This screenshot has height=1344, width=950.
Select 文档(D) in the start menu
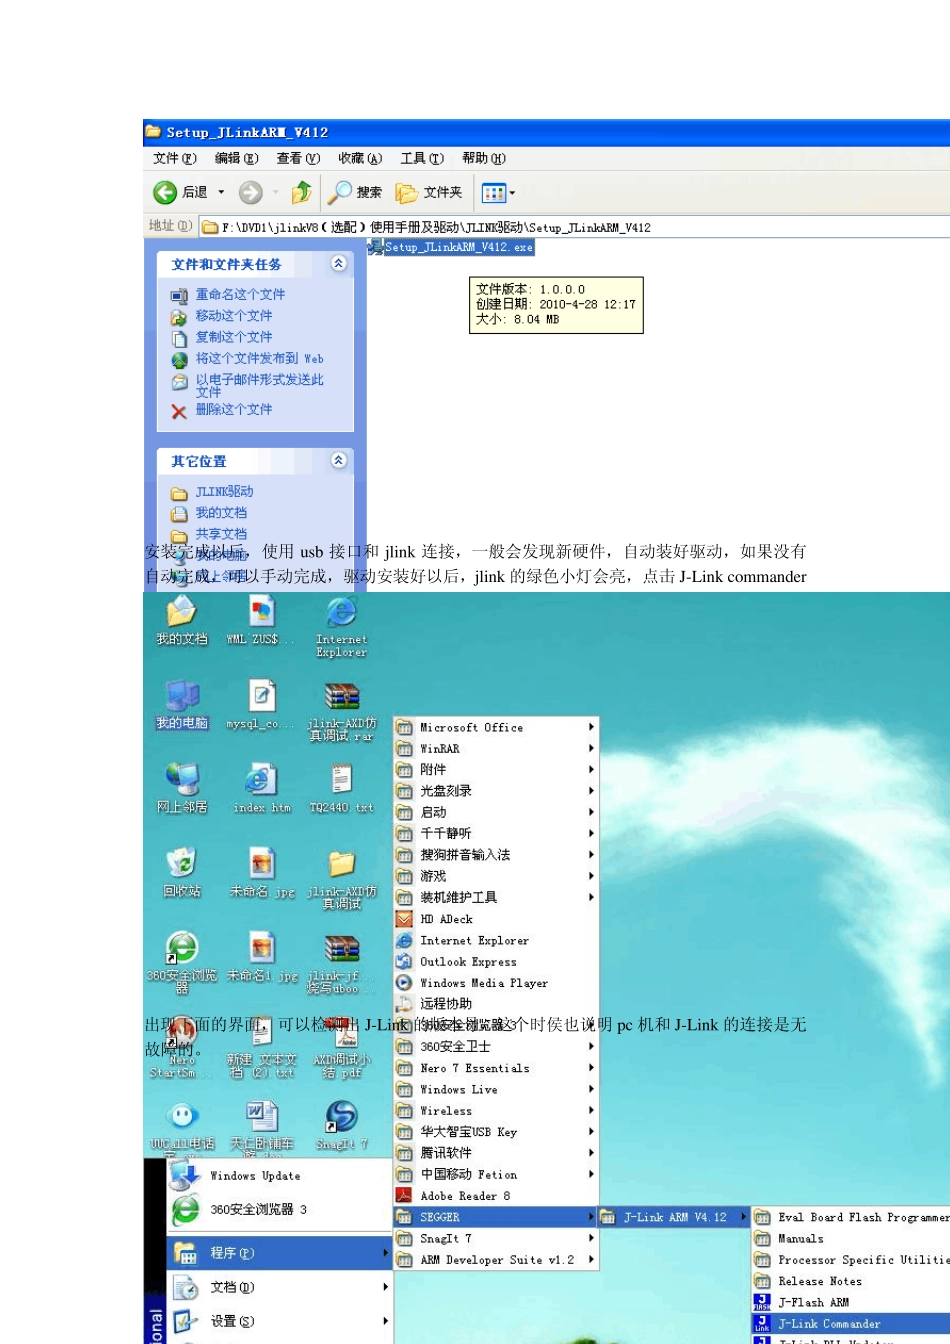(x=279, y=1287)
